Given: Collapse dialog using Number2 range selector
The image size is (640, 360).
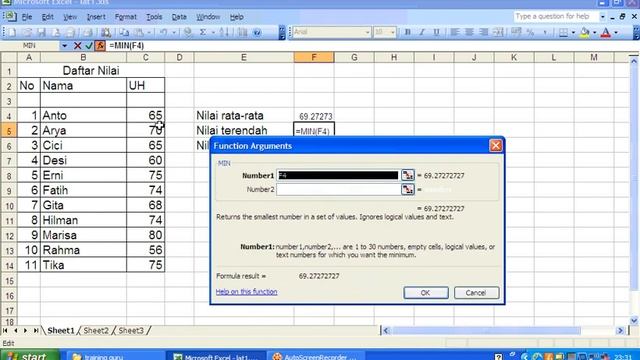Looking at the screenshot, I should tap(407, 189).
